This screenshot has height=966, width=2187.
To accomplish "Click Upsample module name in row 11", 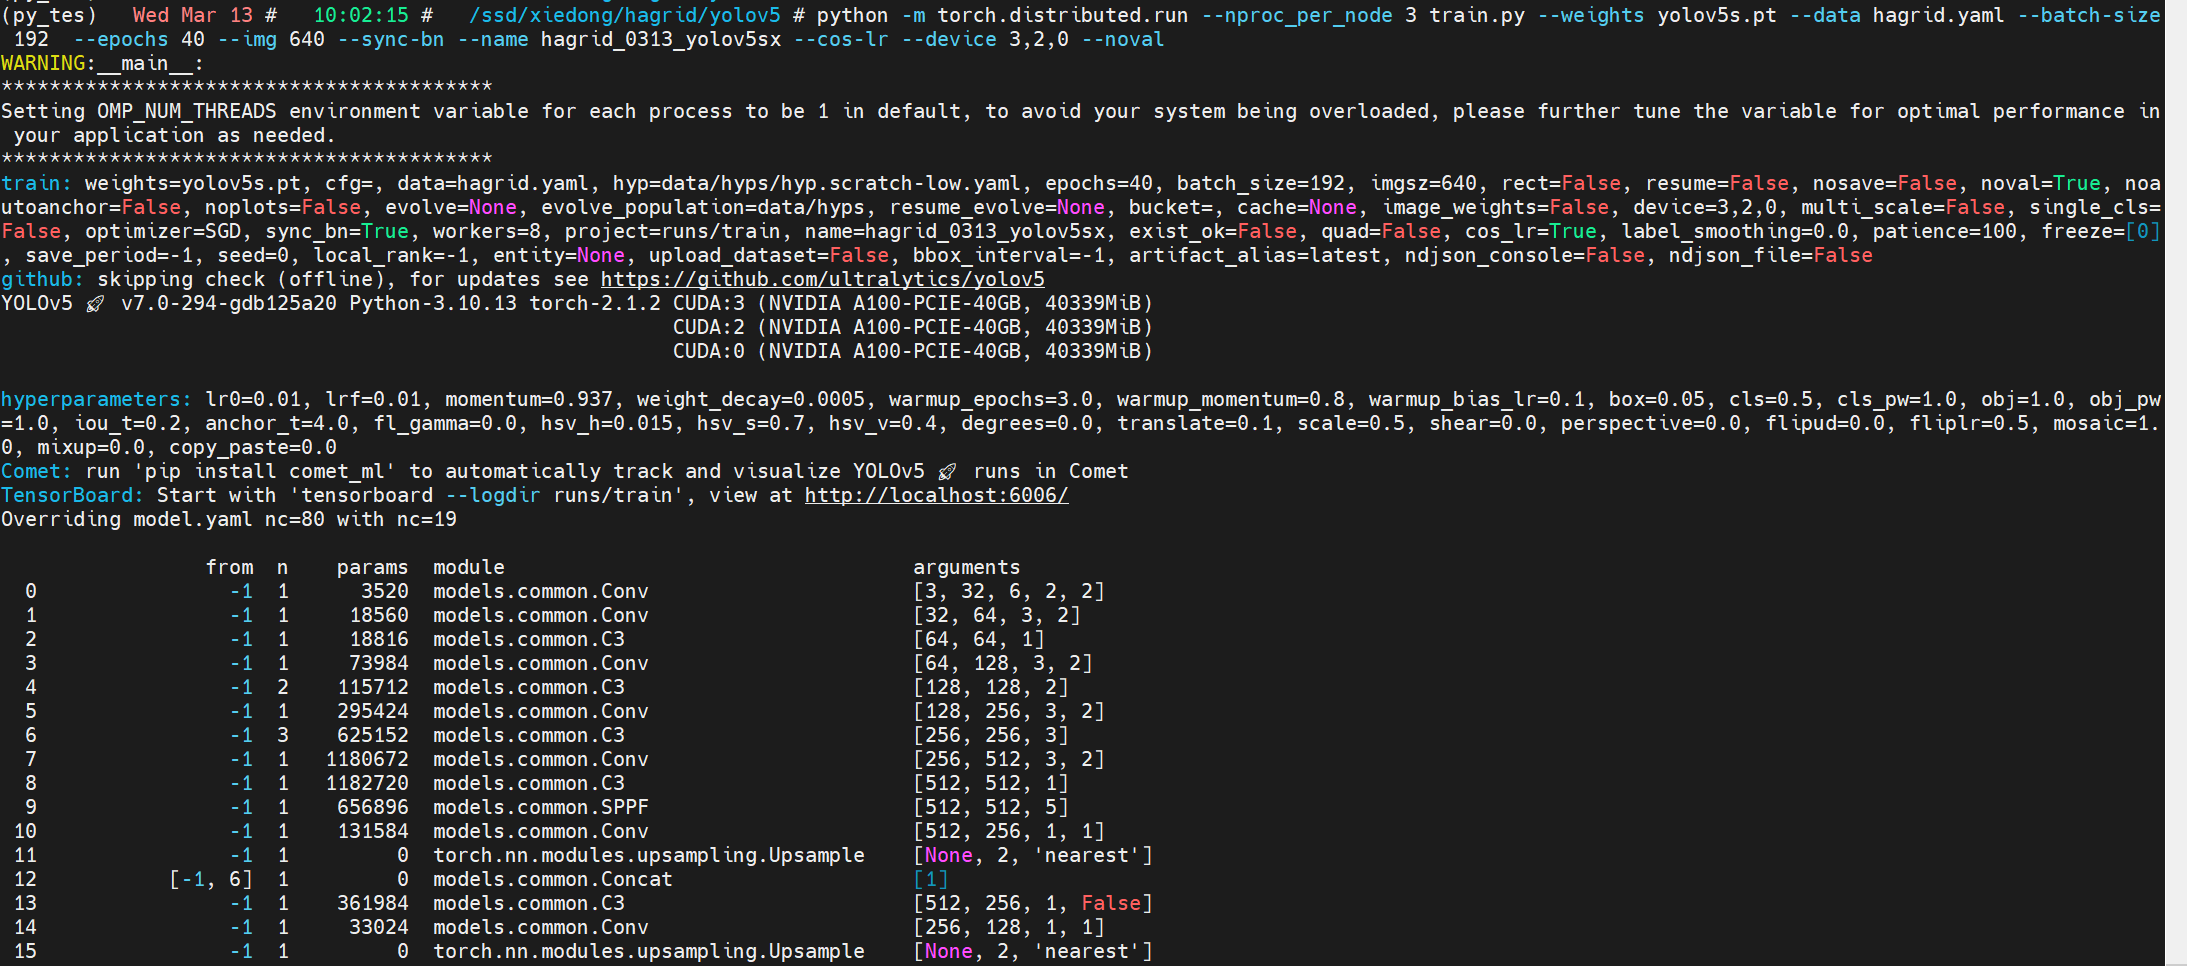I will pyautogui.click(x=648, y=855).
